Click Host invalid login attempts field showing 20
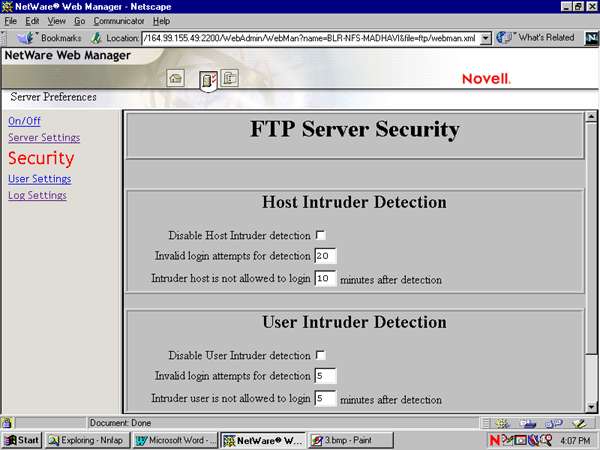Image resolution: width=600 pixels, height=450 pixels. (x=325, y=256)
